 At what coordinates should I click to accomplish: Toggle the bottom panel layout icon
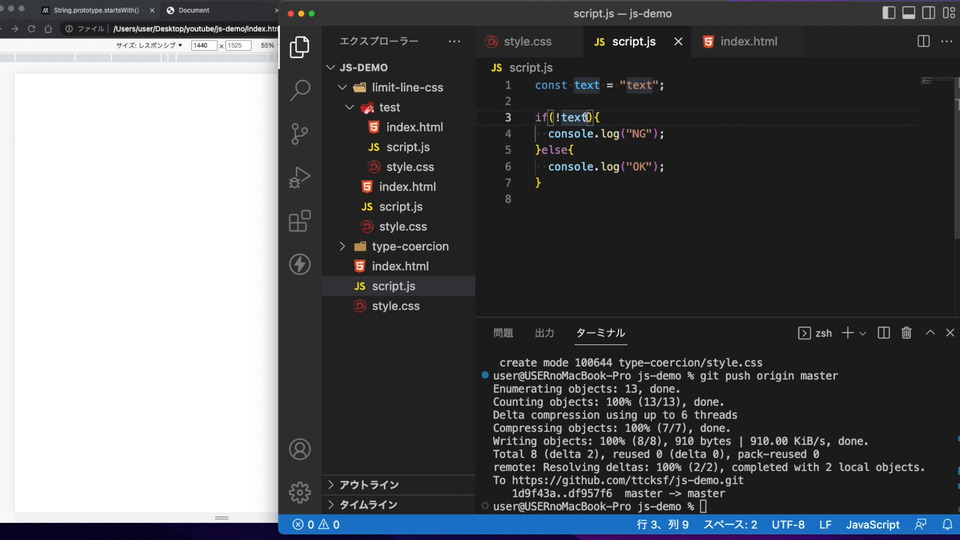[909, 13]
